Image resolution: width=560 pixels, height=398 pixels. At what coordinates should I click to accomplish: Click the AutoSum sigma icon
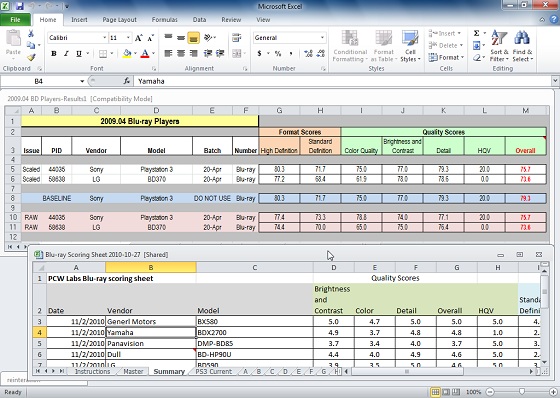[x=476, y=33]
